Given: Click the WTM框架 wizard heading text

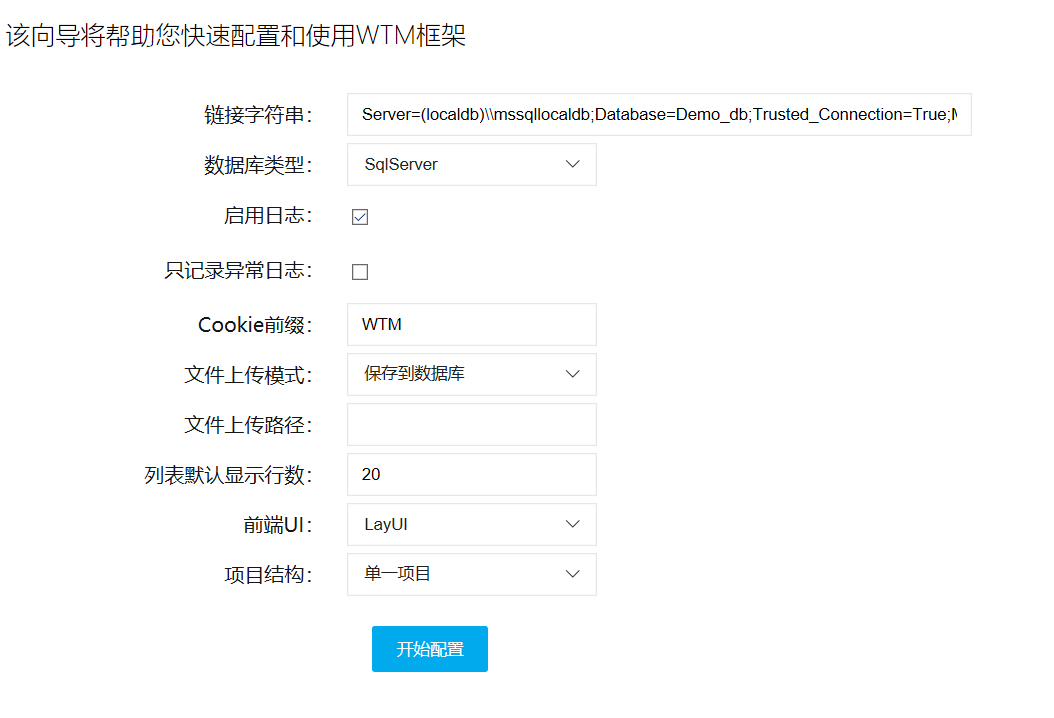Looking at the screenshot, I should coord(235,35).
